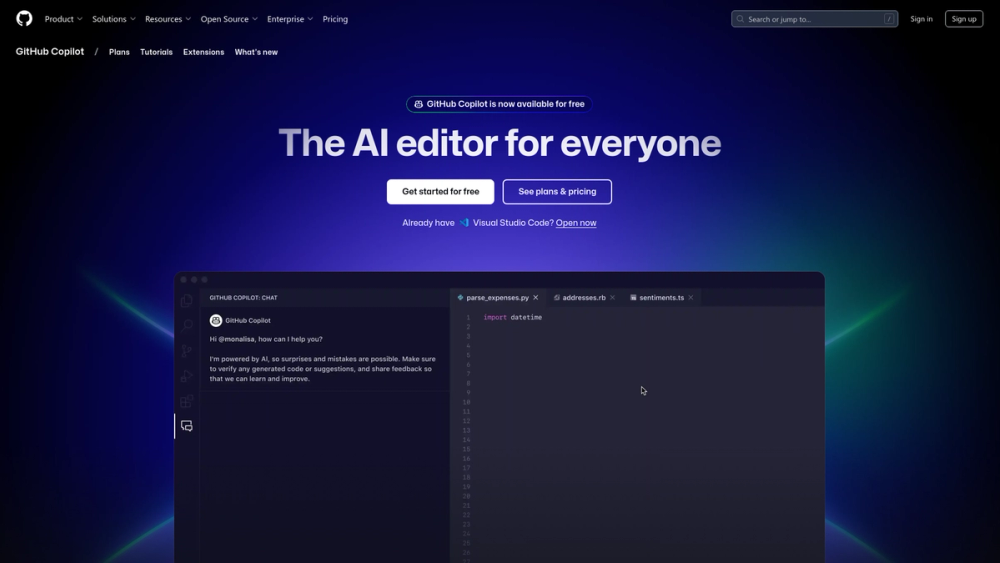The image size is (1000, 563).
Task: Focus the Search or jump to field
Action: [x=814, y=19]
